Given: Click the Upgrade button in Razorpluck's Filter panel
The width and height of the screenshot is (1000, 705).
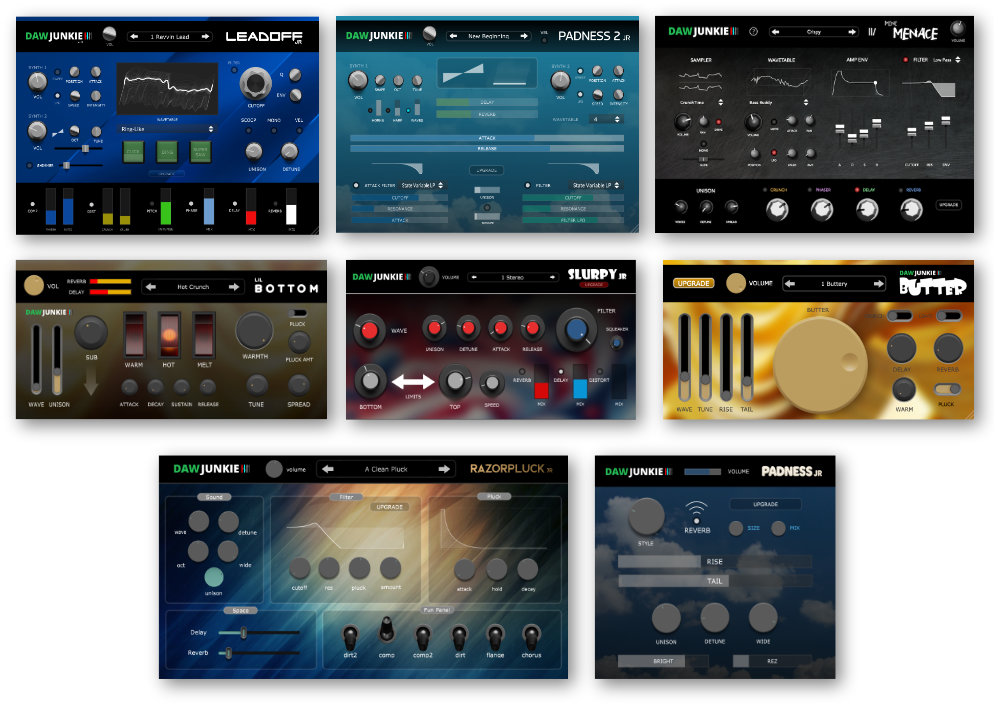Looking at the screenshot, I should point(389,507).
